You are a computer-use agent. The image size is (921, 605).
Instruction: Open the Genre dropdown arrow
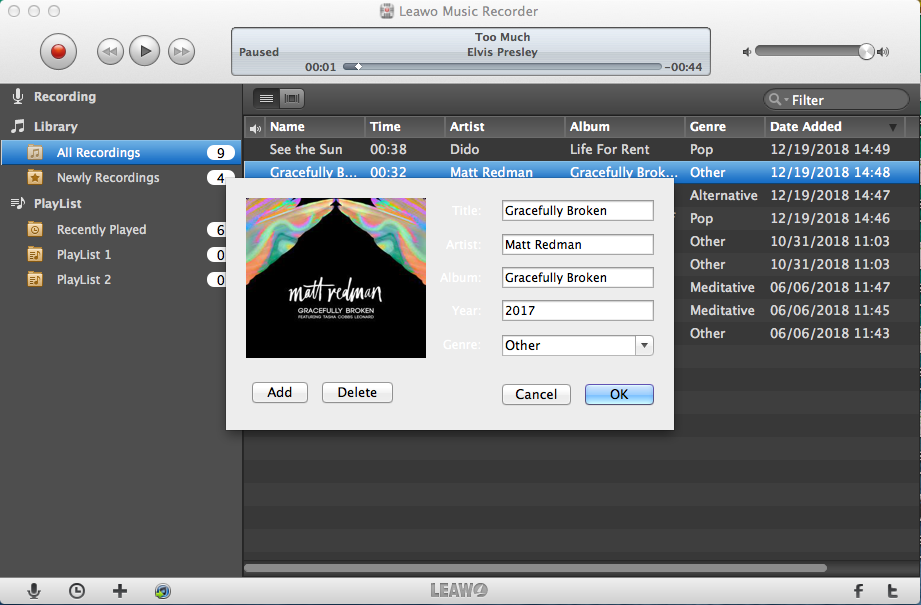[x=644, y=345]
